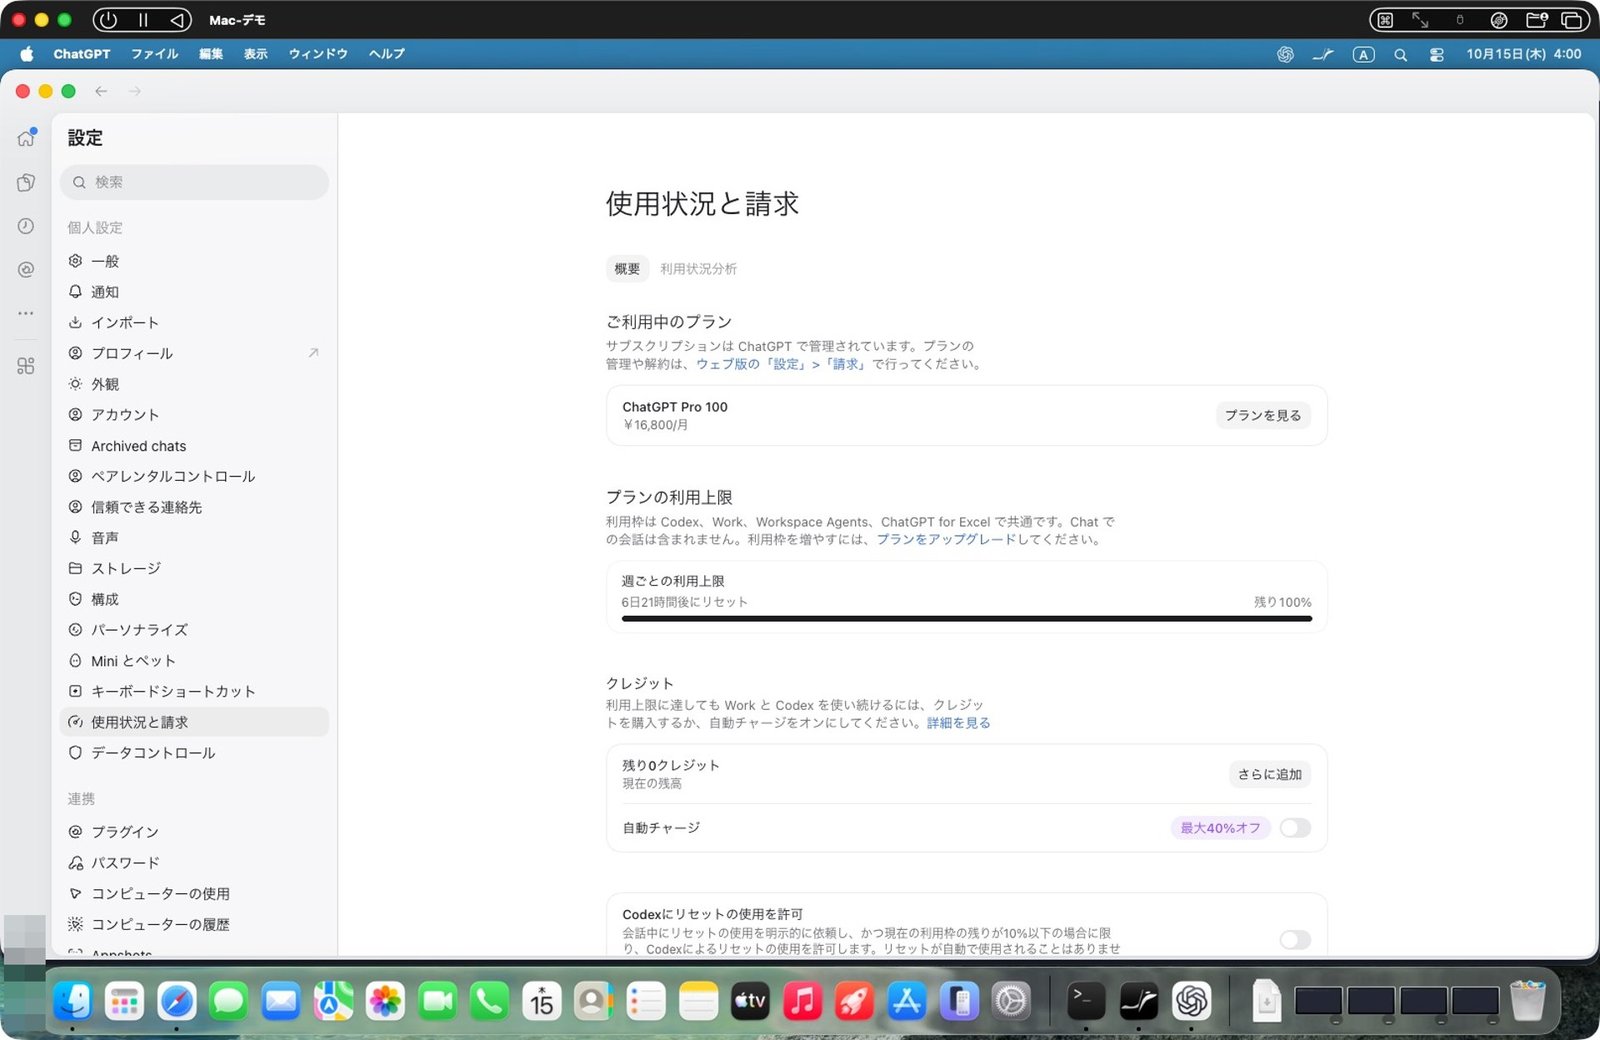Open パーソナライズ settings
Image resolution: width=1600 pixels, height=1040 pixels.
click(x=194, y=630)
